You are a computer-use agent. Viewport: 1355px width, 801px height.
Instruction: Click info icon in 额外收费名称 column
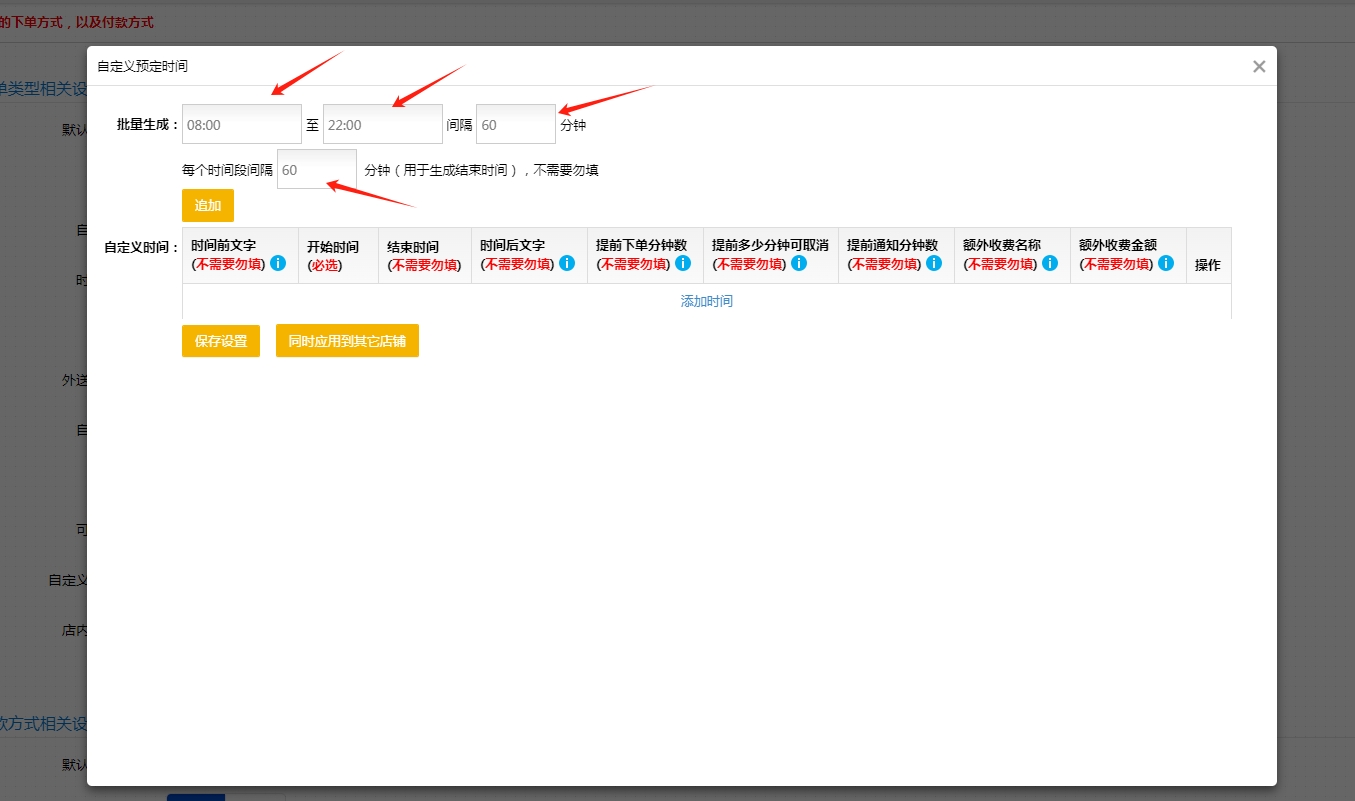(1050, 263)
